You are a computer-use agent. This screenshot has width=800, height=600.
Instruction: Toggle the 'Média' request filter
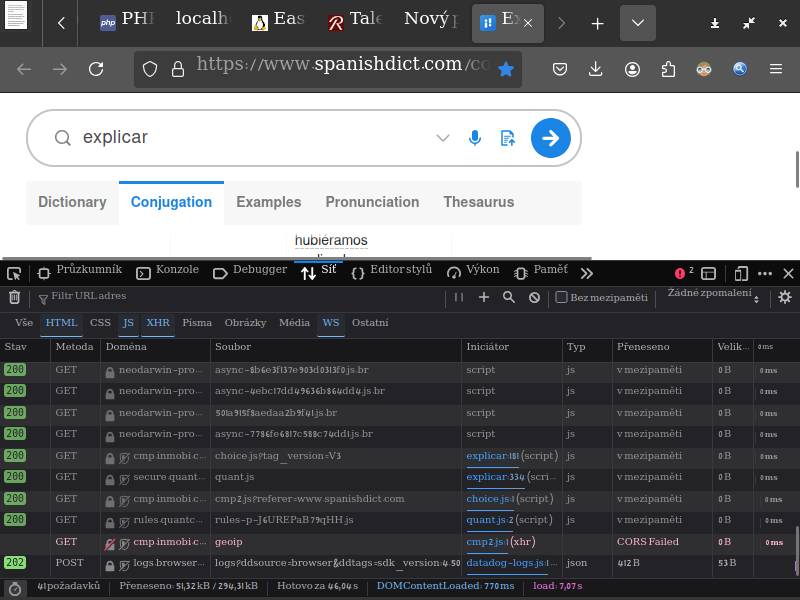[x=294, y=323]
